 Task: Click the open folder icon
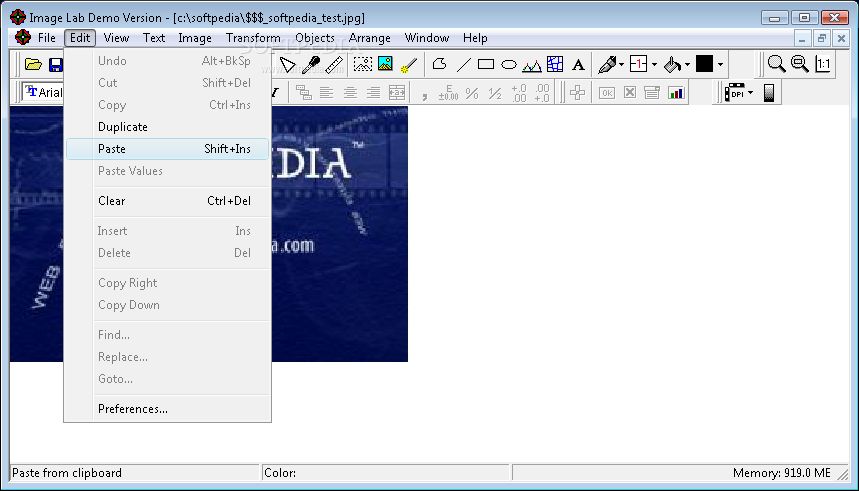click(33, 64)
